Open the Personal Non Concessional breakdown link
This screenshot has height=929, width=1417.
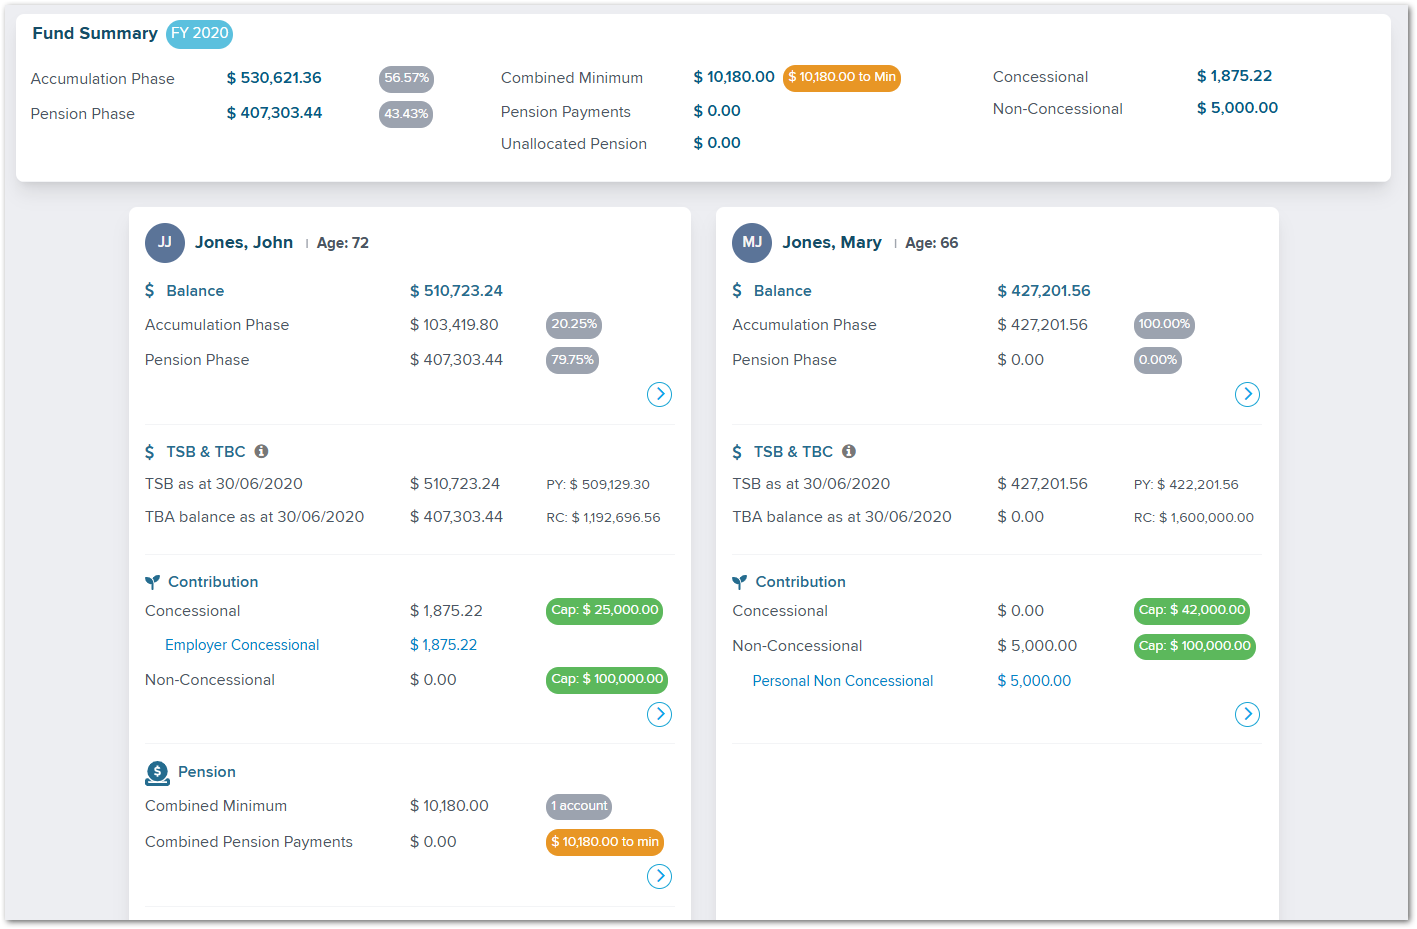(842, 680)
